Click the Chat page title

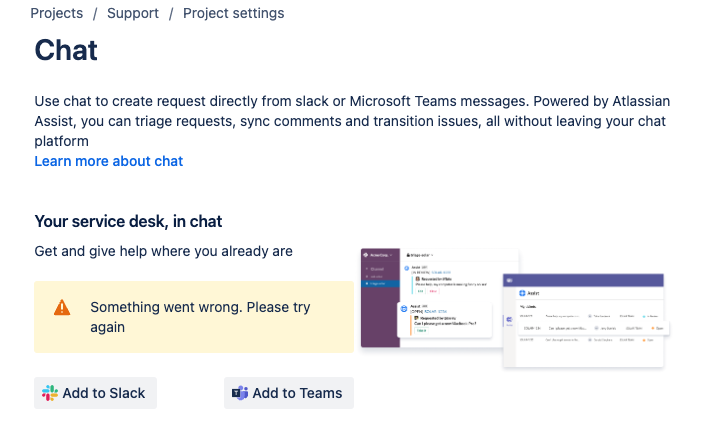coord(66,50)
